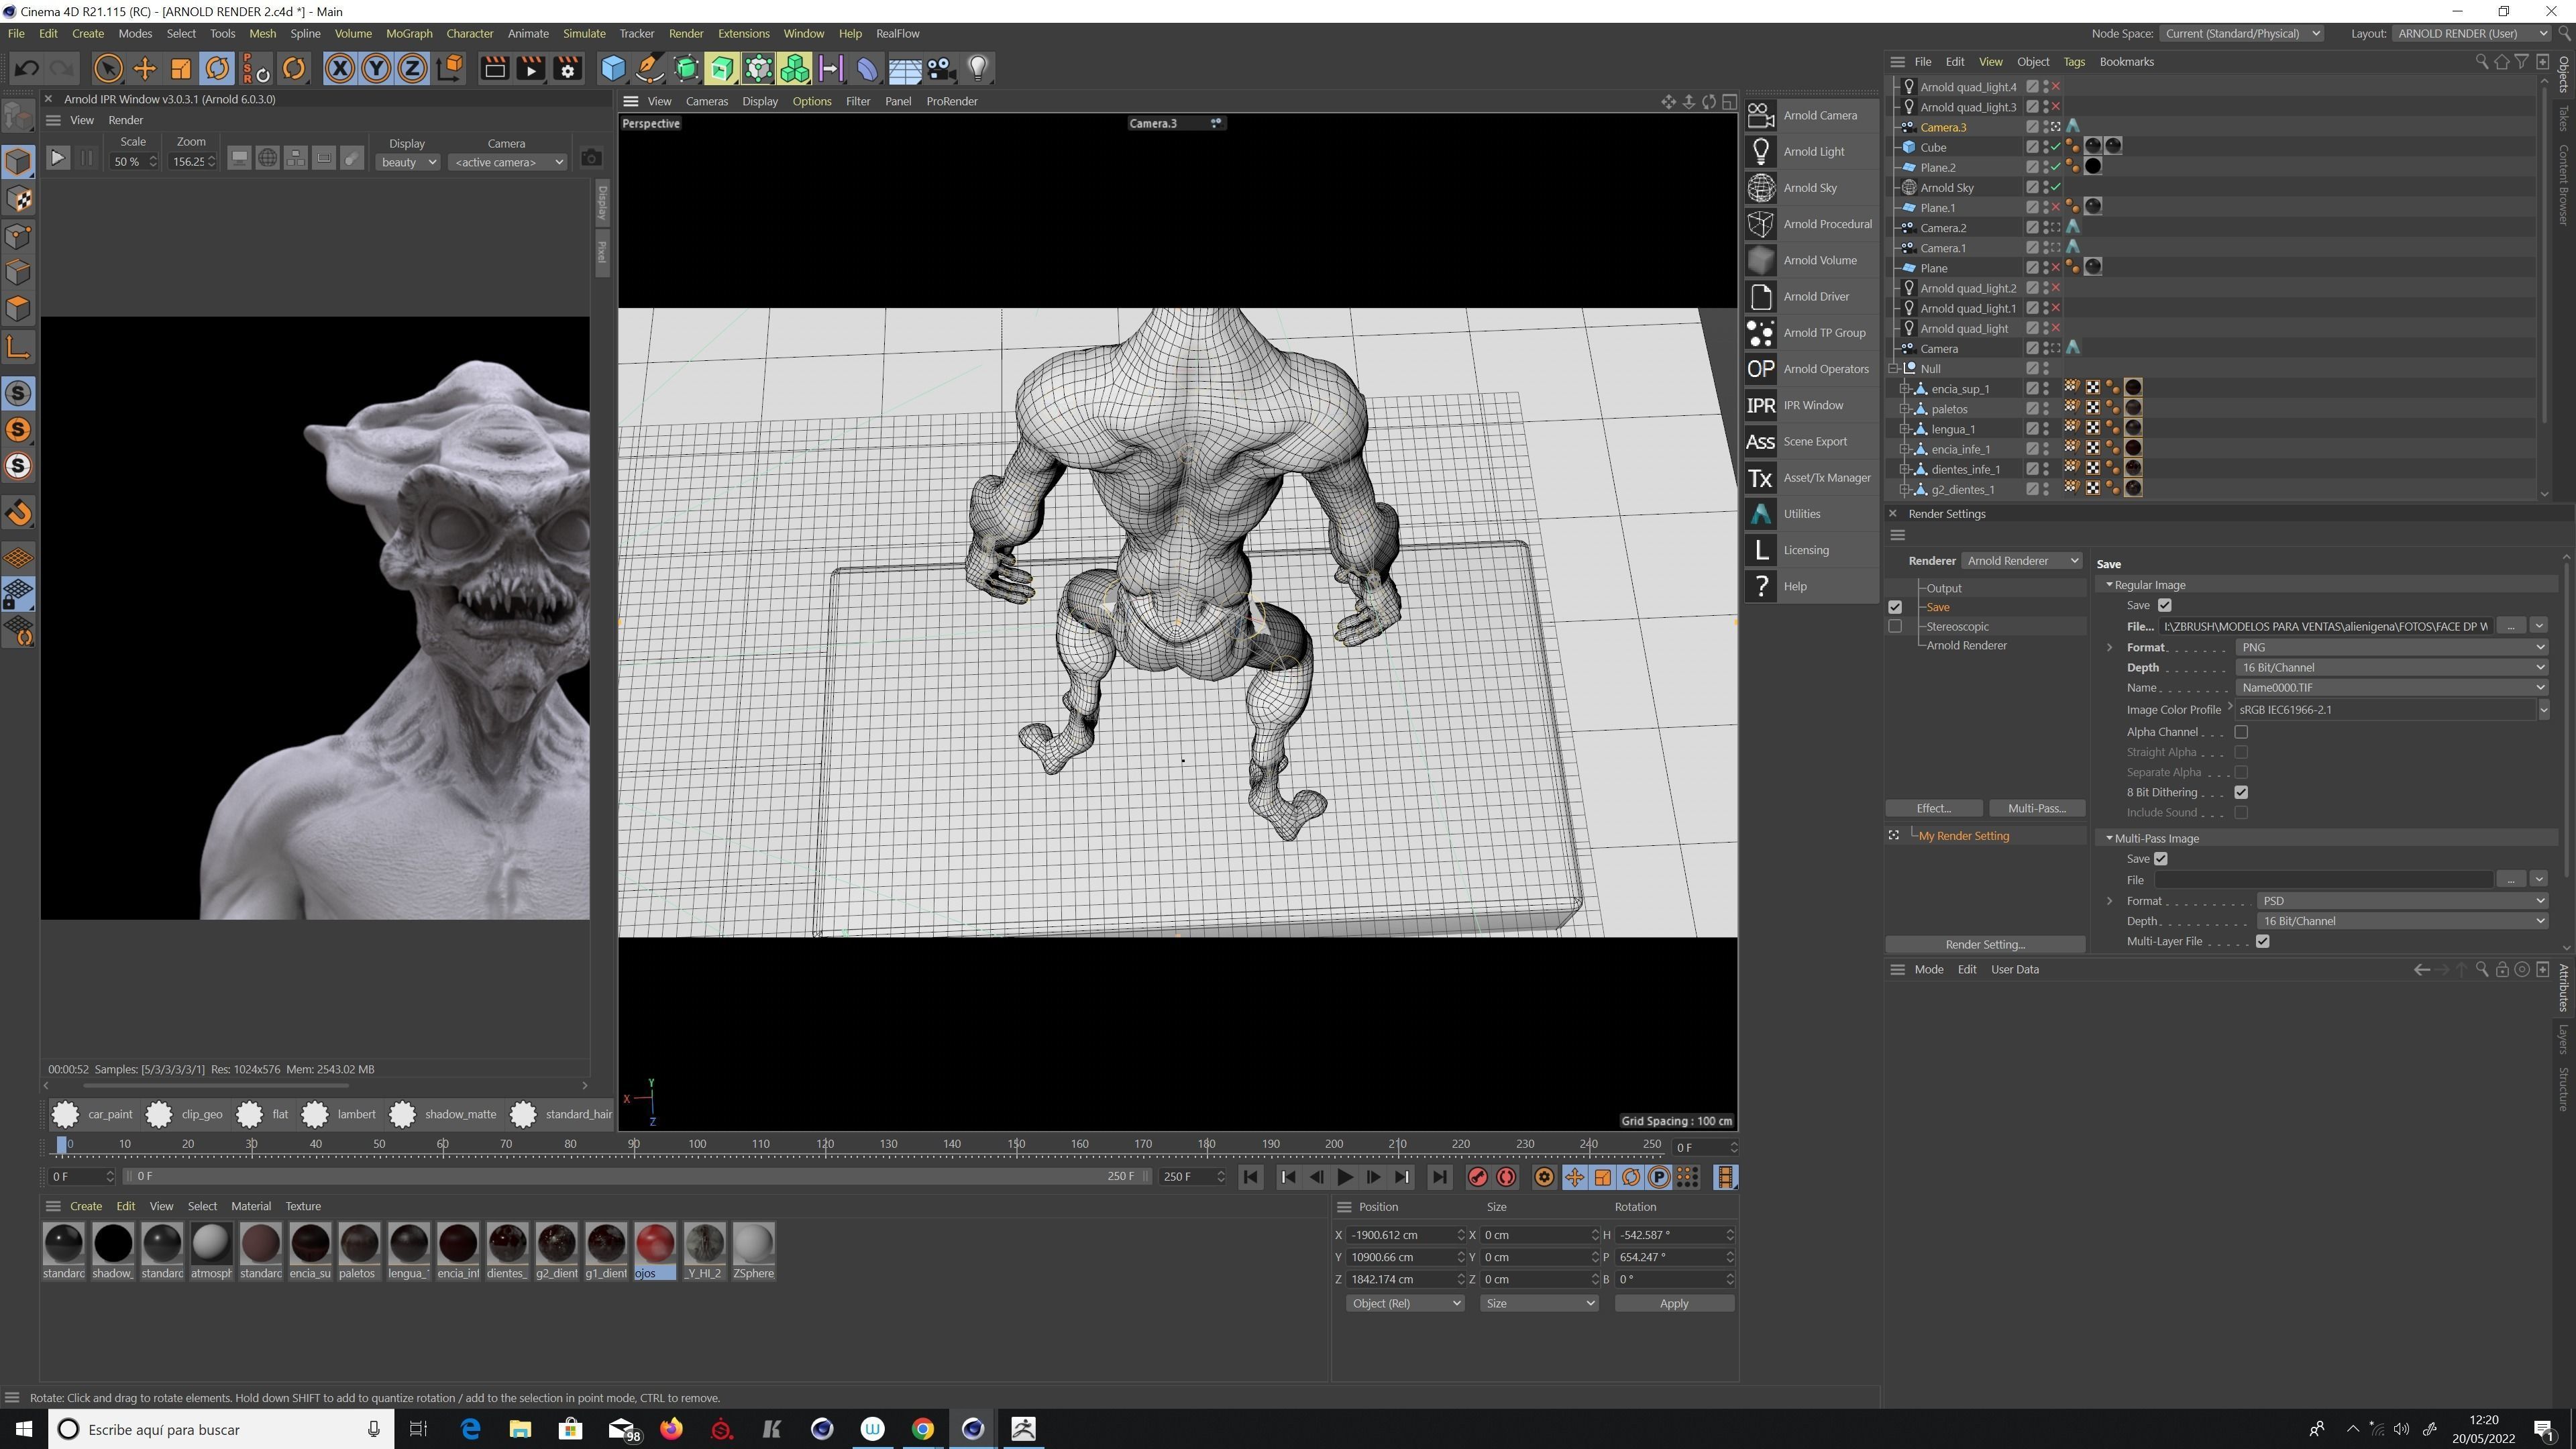
Task: Click Position X value field
Action: (x=1401, y=1235)
